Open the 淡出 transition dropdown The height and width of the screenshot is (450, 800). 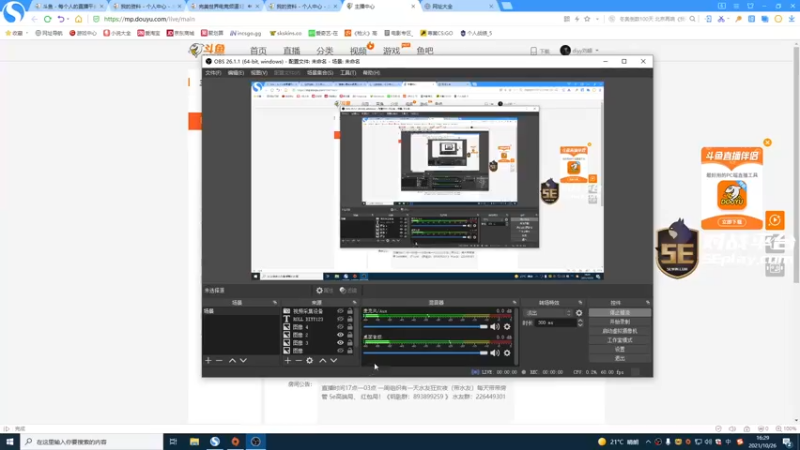(x=548, y=313)
